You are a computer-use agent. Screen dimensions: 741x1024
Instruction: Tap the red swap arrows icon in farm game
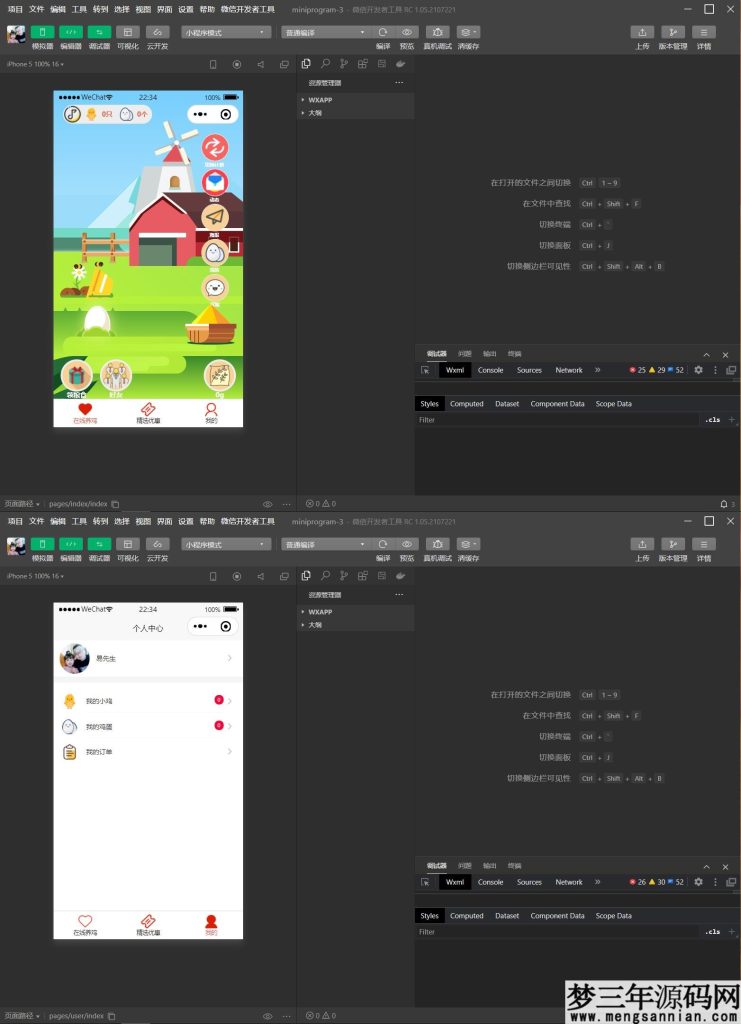tap(215, 148)
